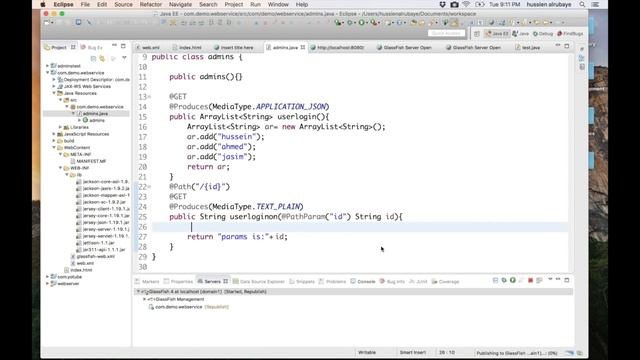The image size is (640, 360).
Task: Start the server with green Servers-view button
Action: click(513, 280)
